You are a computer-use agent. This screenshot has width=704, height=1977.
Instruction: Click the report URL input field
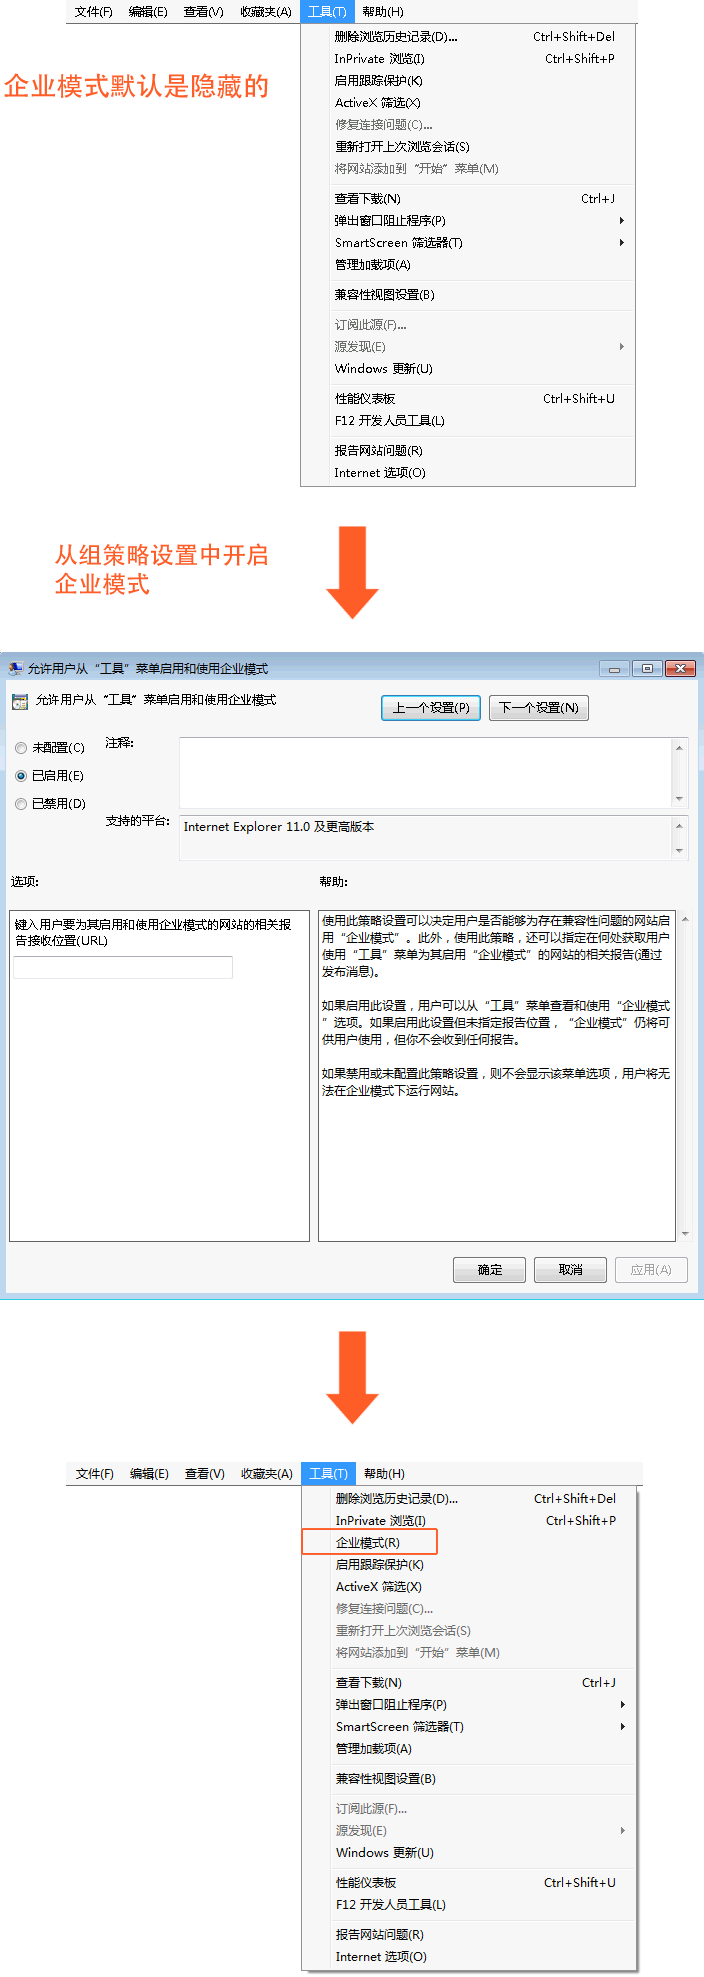tap(123, 967)
